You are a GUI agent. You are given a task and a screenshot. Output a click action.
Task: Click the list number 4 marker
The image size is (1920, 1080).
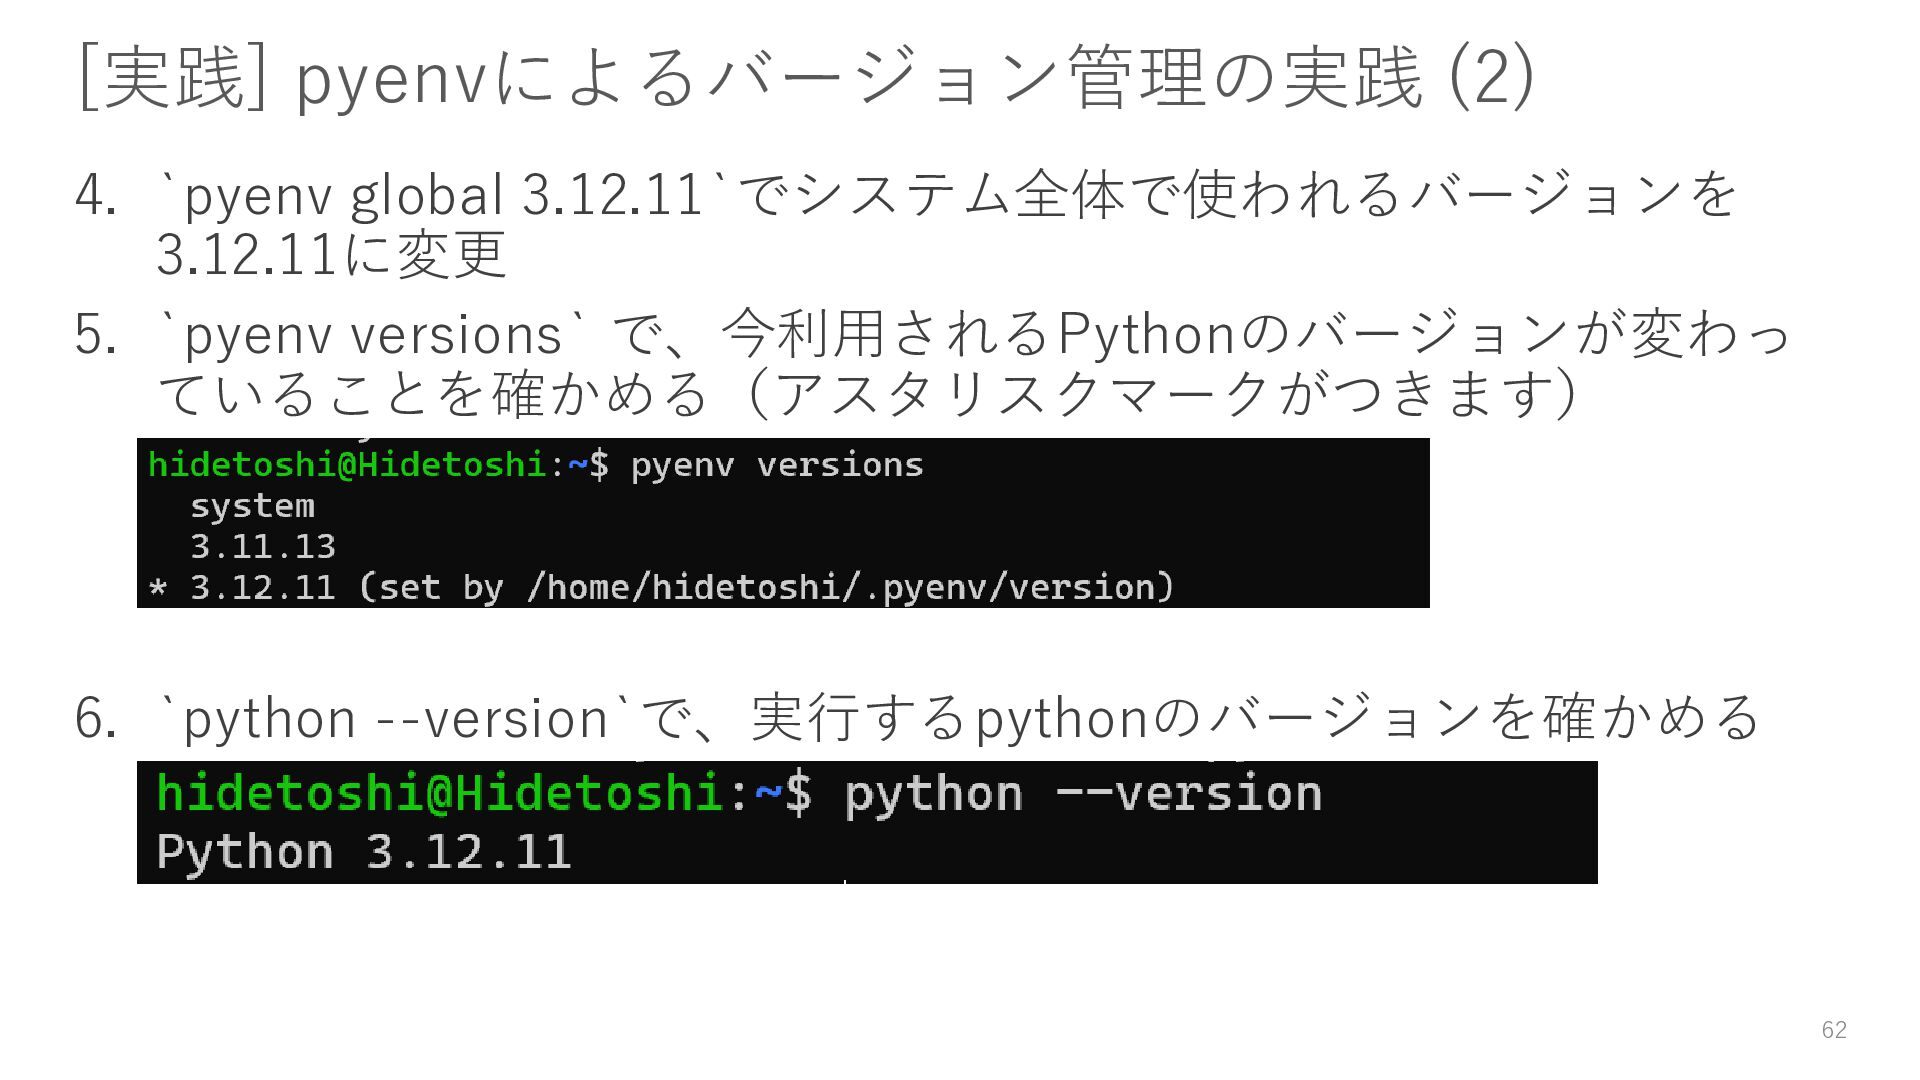click(x=95, y=195)
